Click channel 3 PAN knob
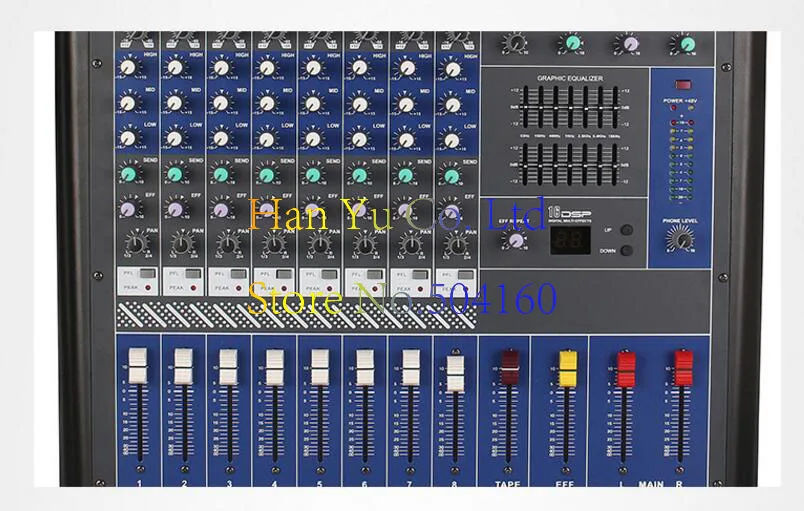The height and width of the screenshot is (511, 804). [x=228, y=244]
